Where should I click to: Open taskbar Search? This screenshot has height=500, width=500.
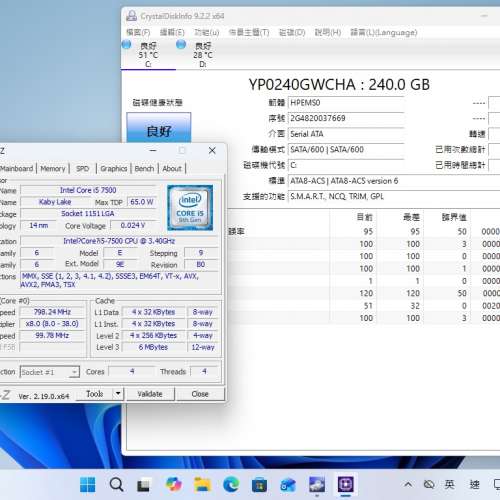pyautogui.click(x=116, y=484)
